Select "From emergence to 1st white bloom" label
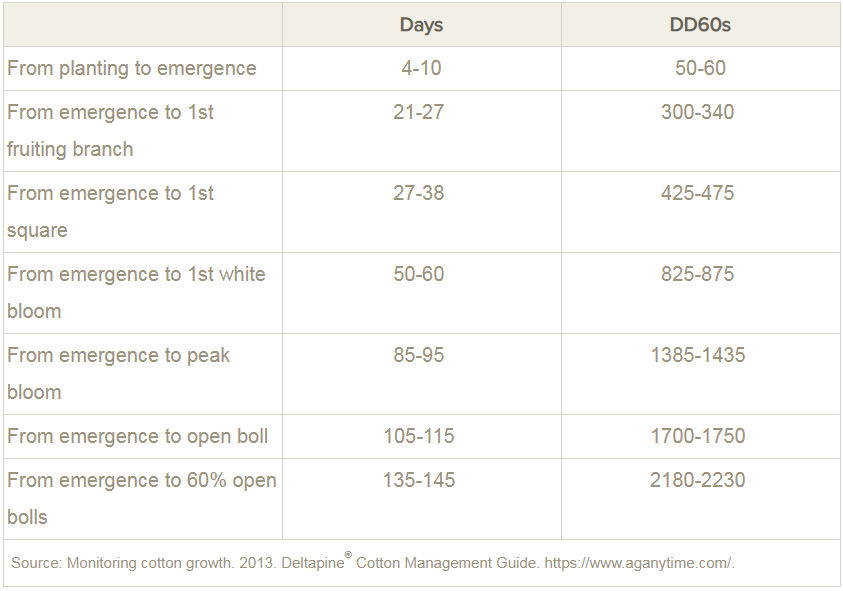This screenshot has width=843, height=591. click(x=136, y=292)
